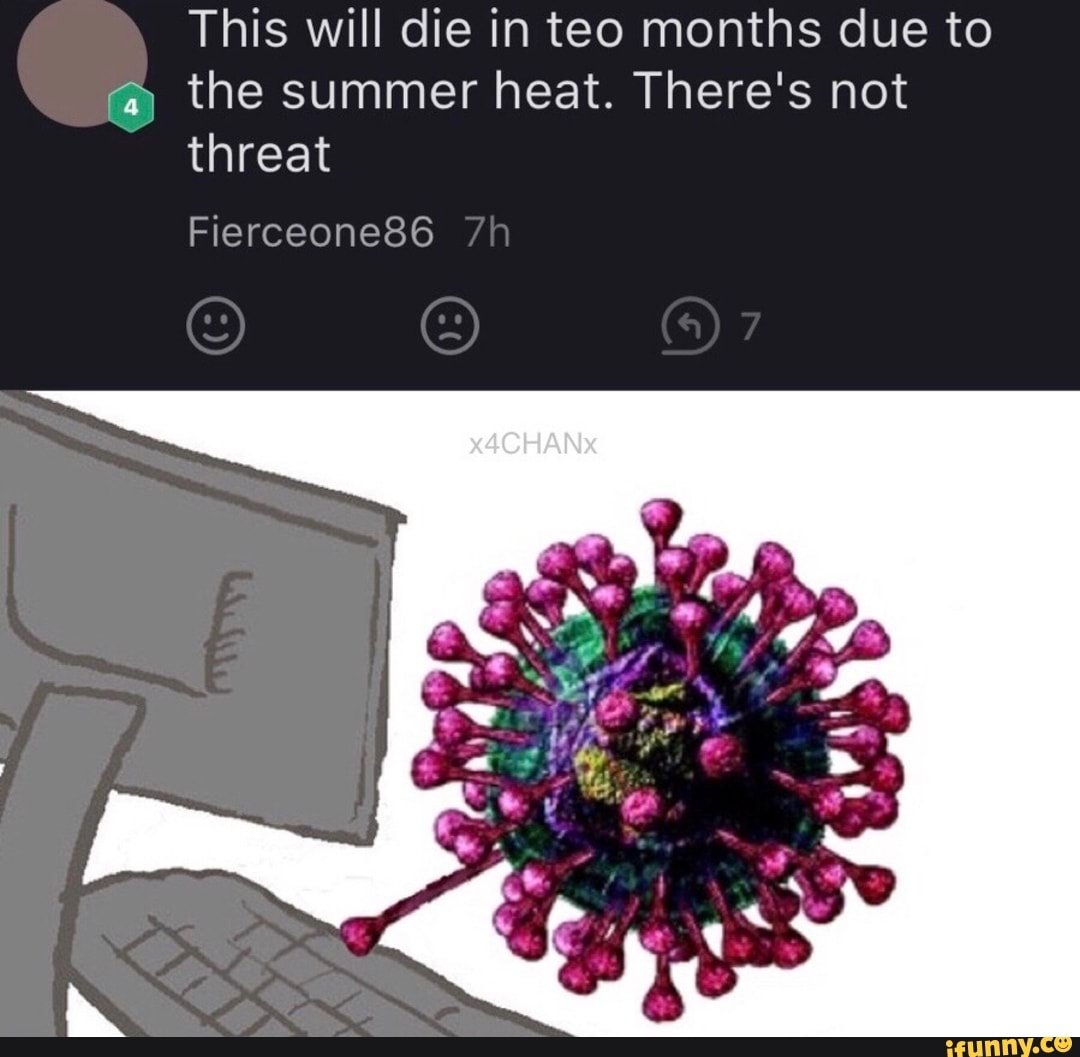Click the hand sketched on the monitor
The width and height of the screenshot is (1080, 1057).
[x=225, y=632]
